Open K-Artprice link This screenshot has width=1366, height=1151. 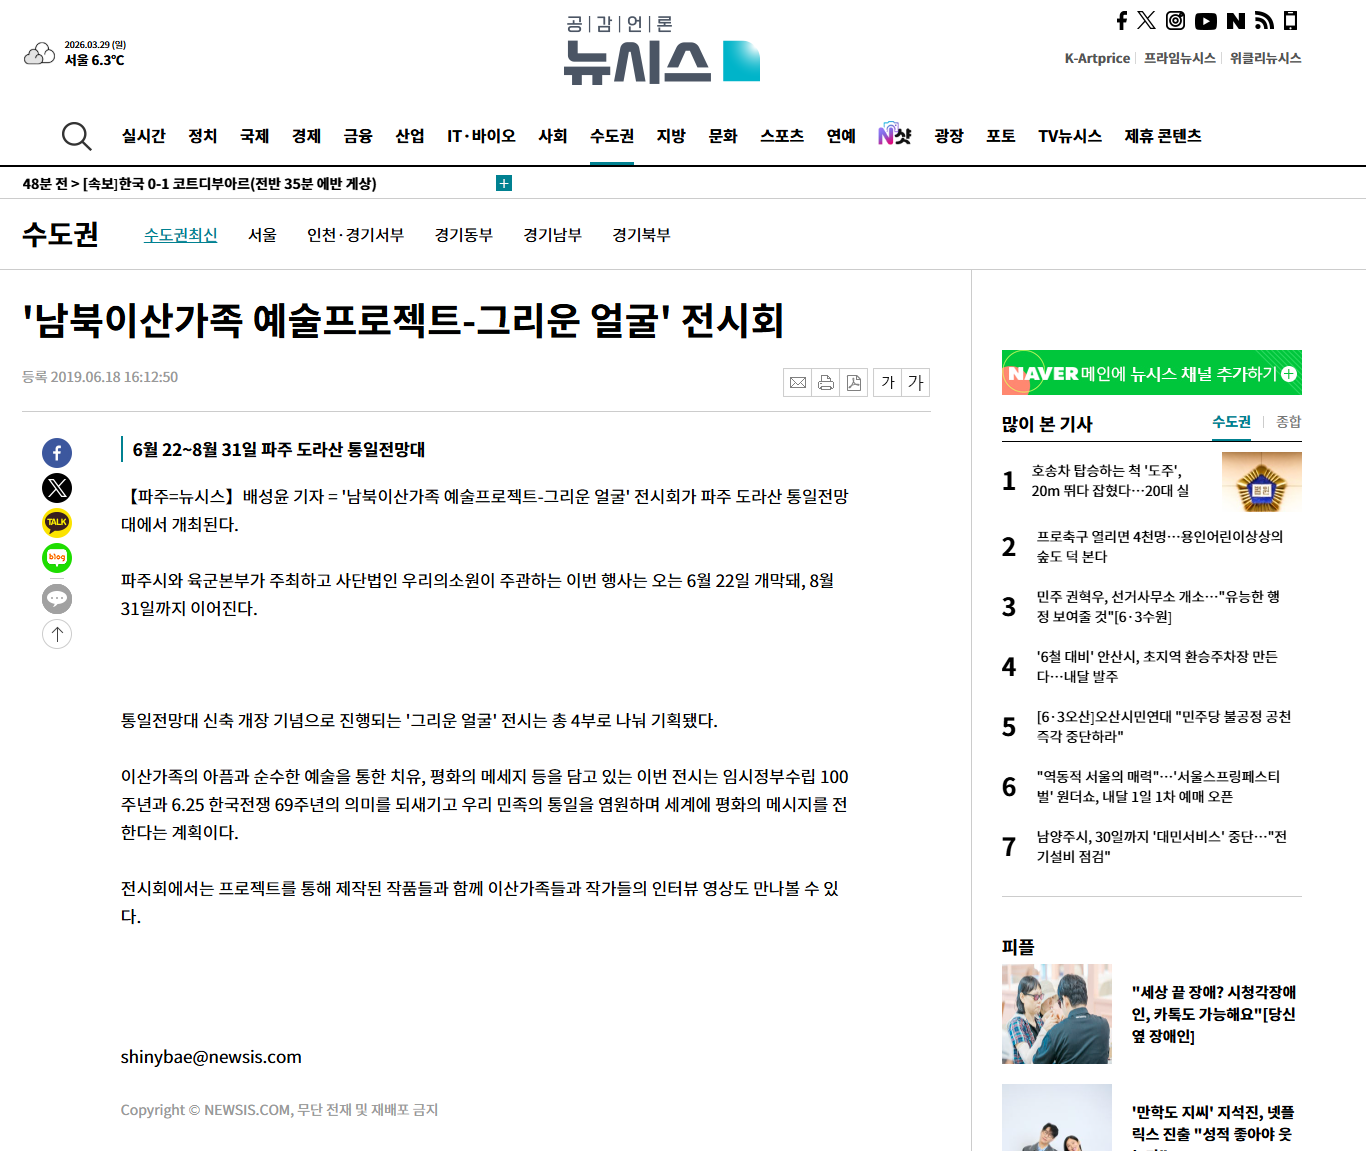pos(1097,58)
